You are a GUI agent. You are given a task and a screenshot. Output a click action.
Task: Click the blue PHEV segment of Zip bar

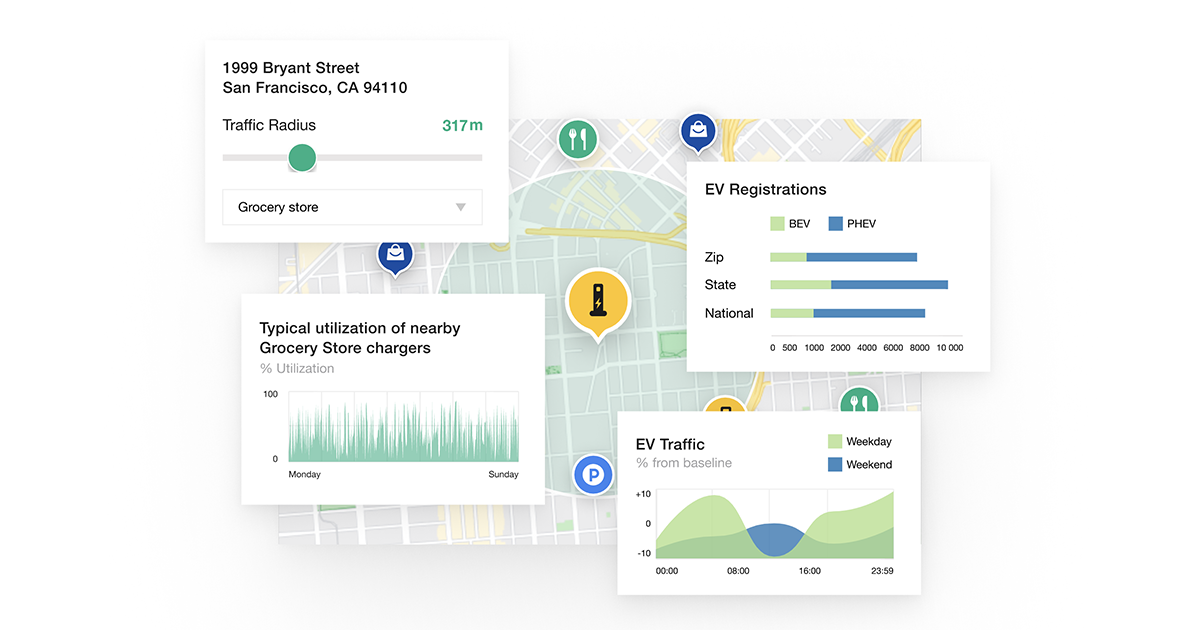pos(861,257)
